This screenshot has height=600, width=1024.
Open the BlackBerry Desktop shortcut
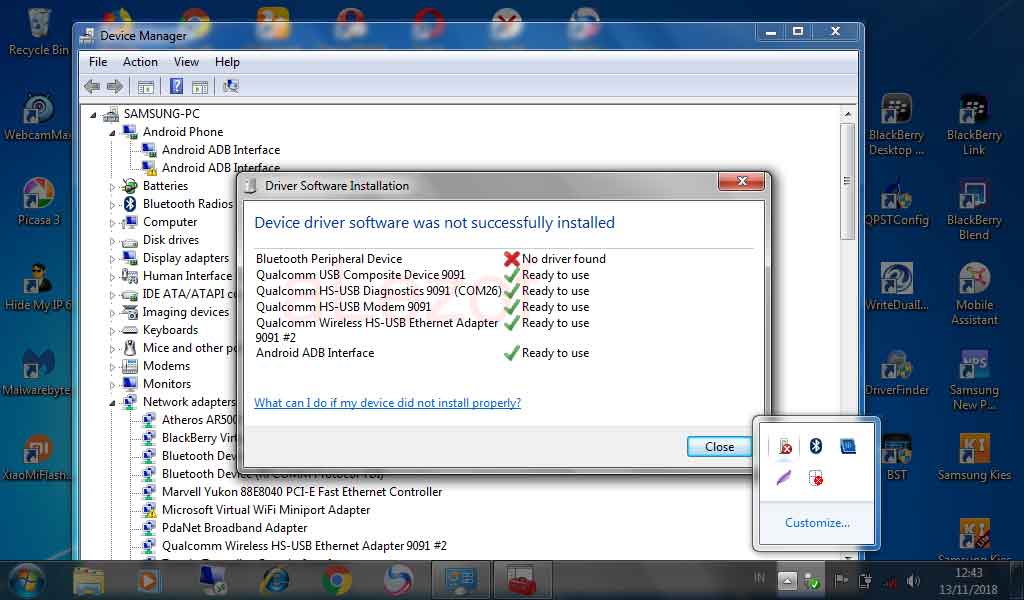[x=896, y=125]
